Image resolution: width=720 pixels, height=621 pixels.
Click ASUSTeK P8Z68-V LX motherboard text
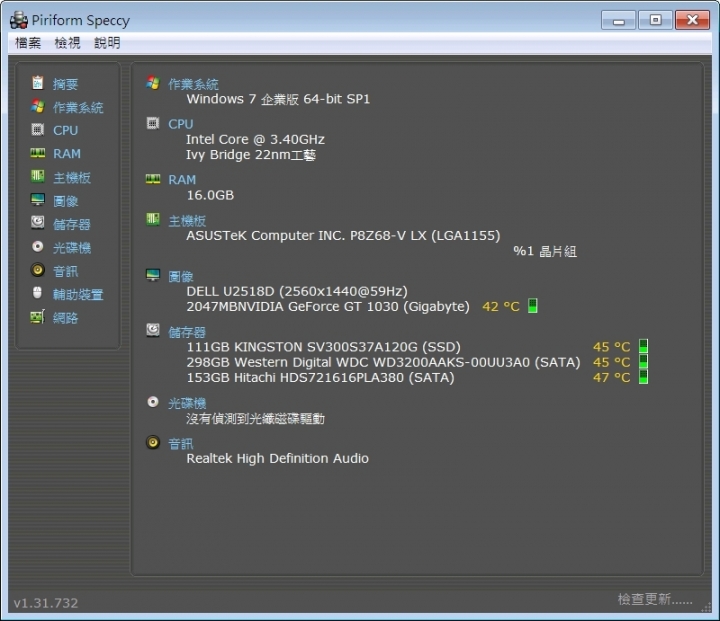pos(343,236)
